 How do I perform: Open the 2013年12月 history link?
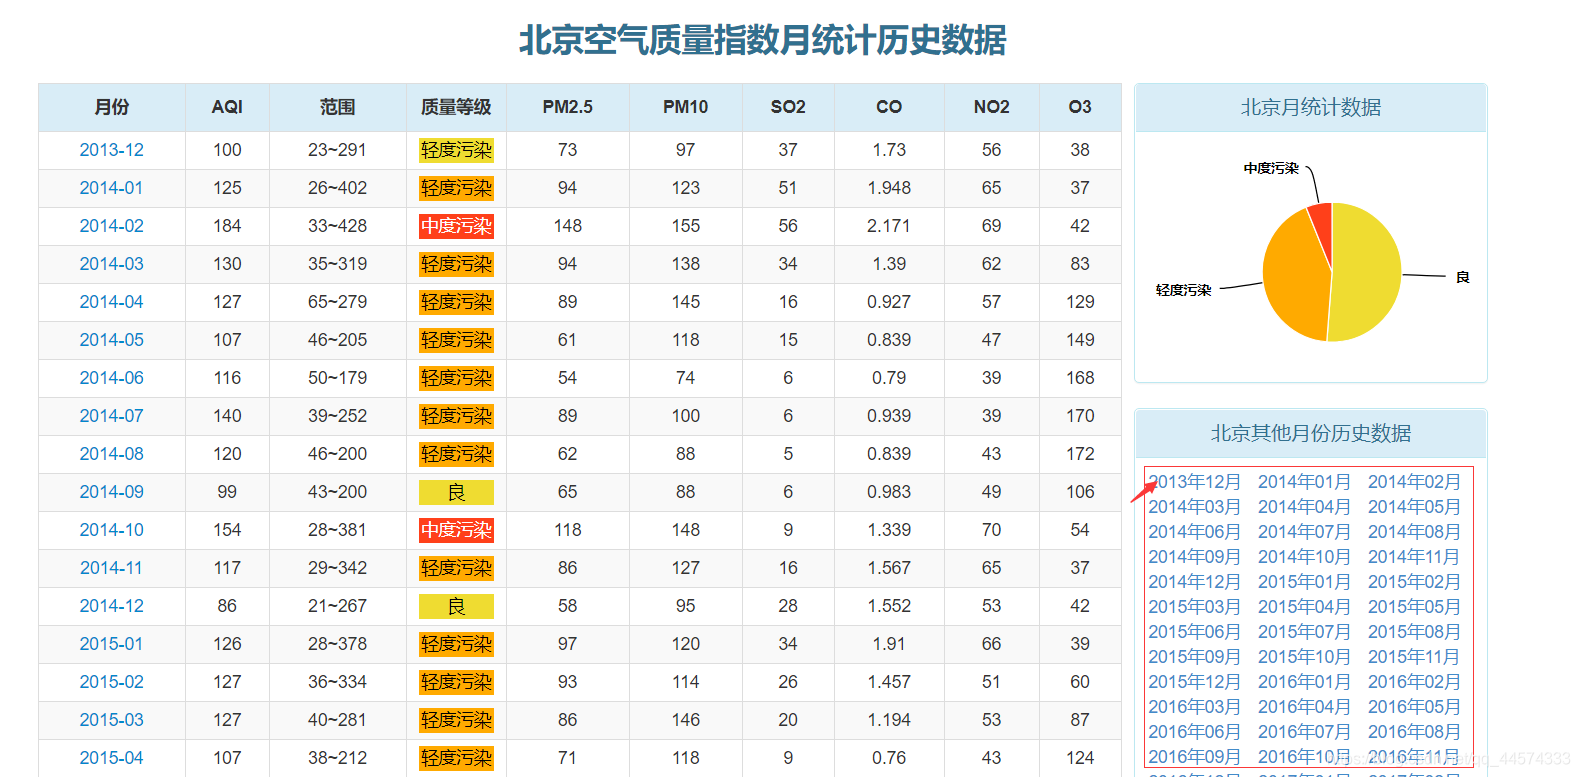pyautogui.click(x=1195, y=482)
